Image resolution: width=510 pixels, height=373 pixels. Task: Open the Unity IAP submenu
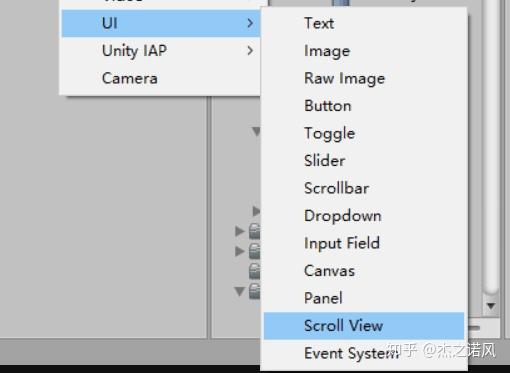161,51
